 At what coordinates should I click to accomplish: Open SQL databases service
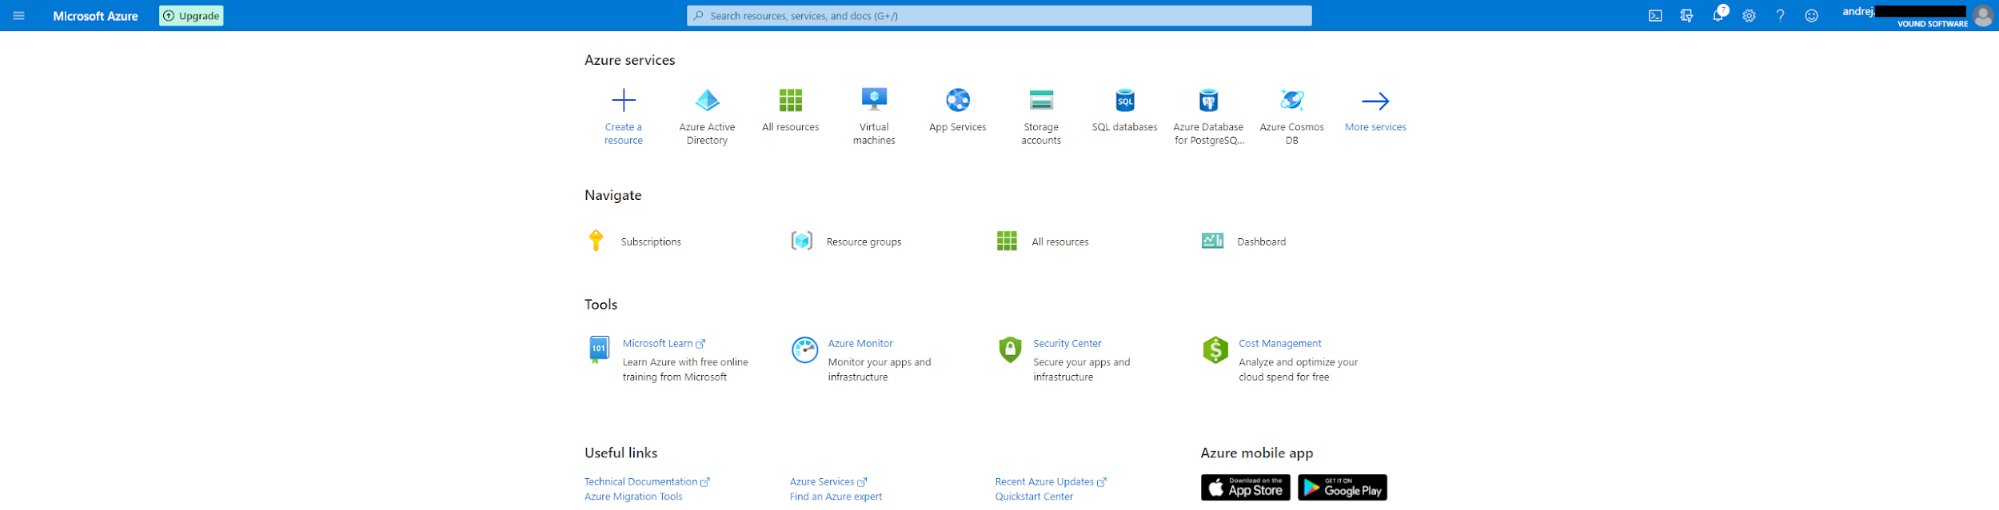tap(1125, 101)
